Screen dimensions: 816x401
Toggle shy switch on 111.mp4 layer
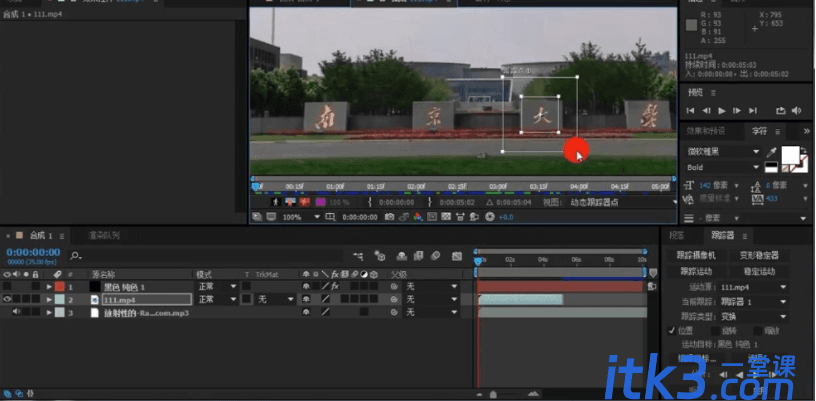pos(306,299)
